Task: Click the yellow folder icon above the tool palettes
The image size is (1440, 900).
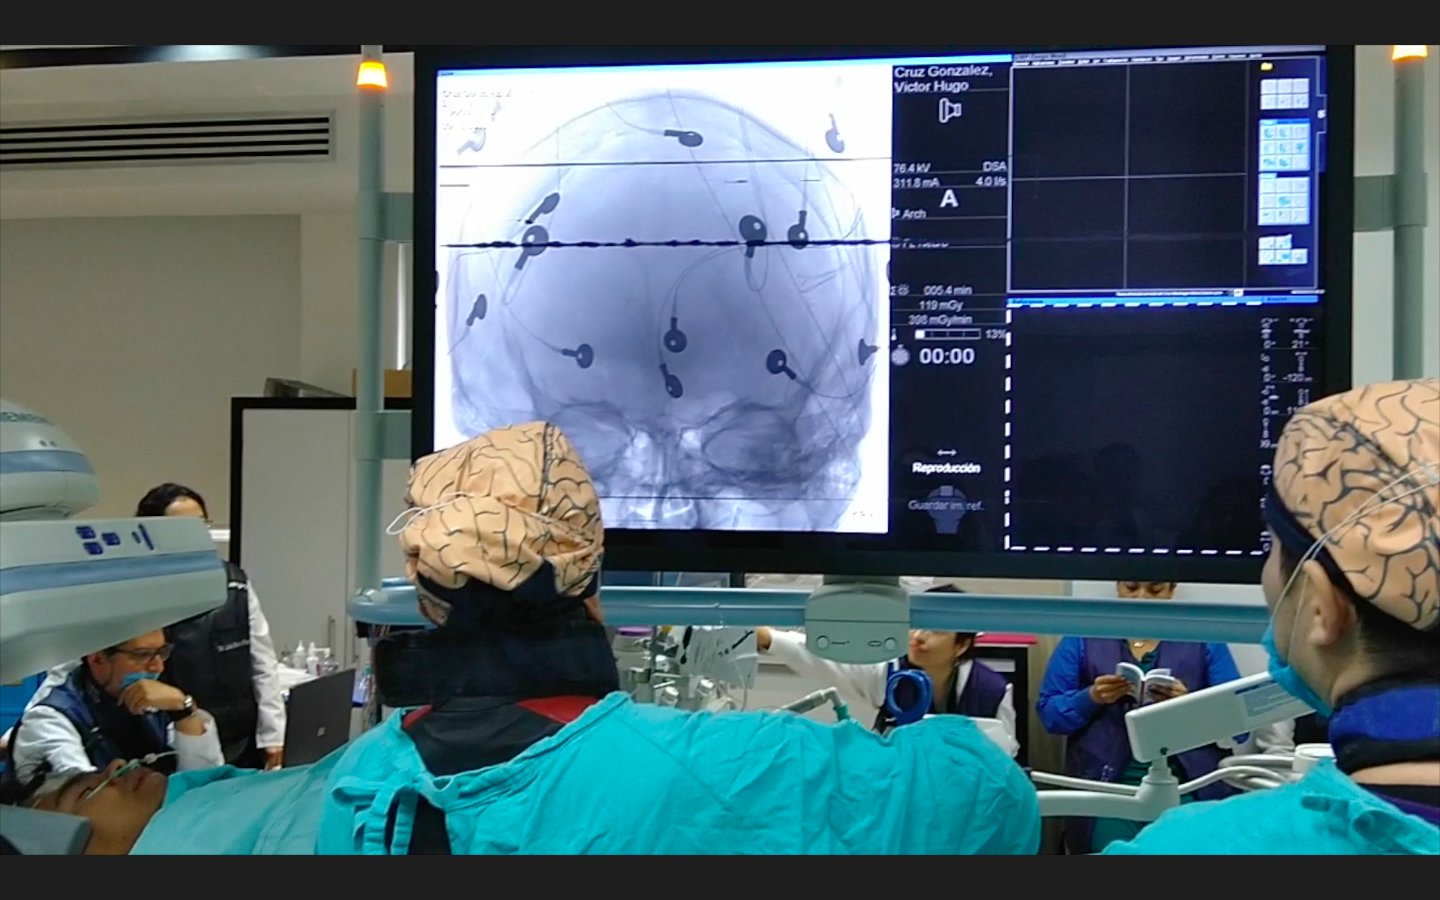Action: [x=1266, y=67]
